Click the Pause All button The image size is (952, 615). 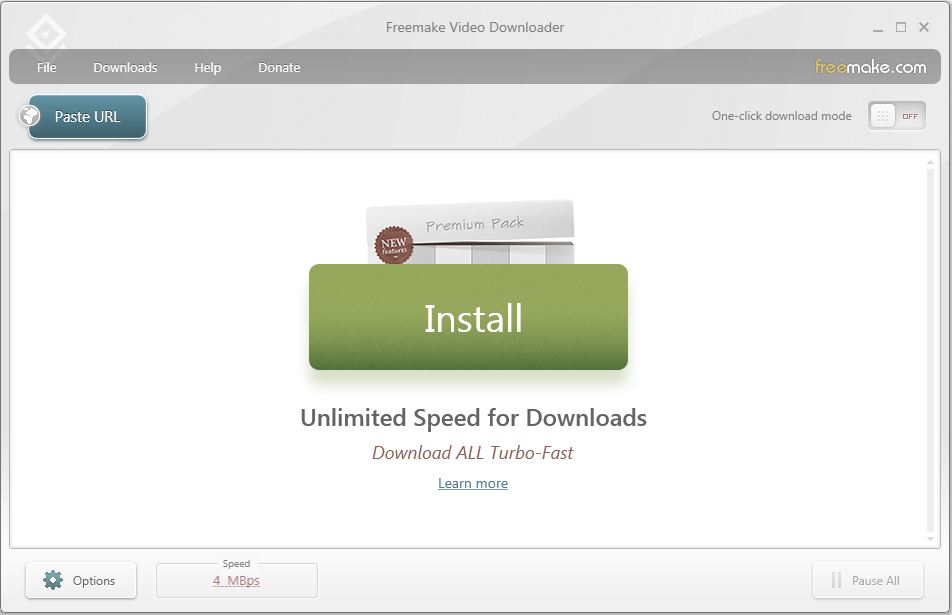868,580
